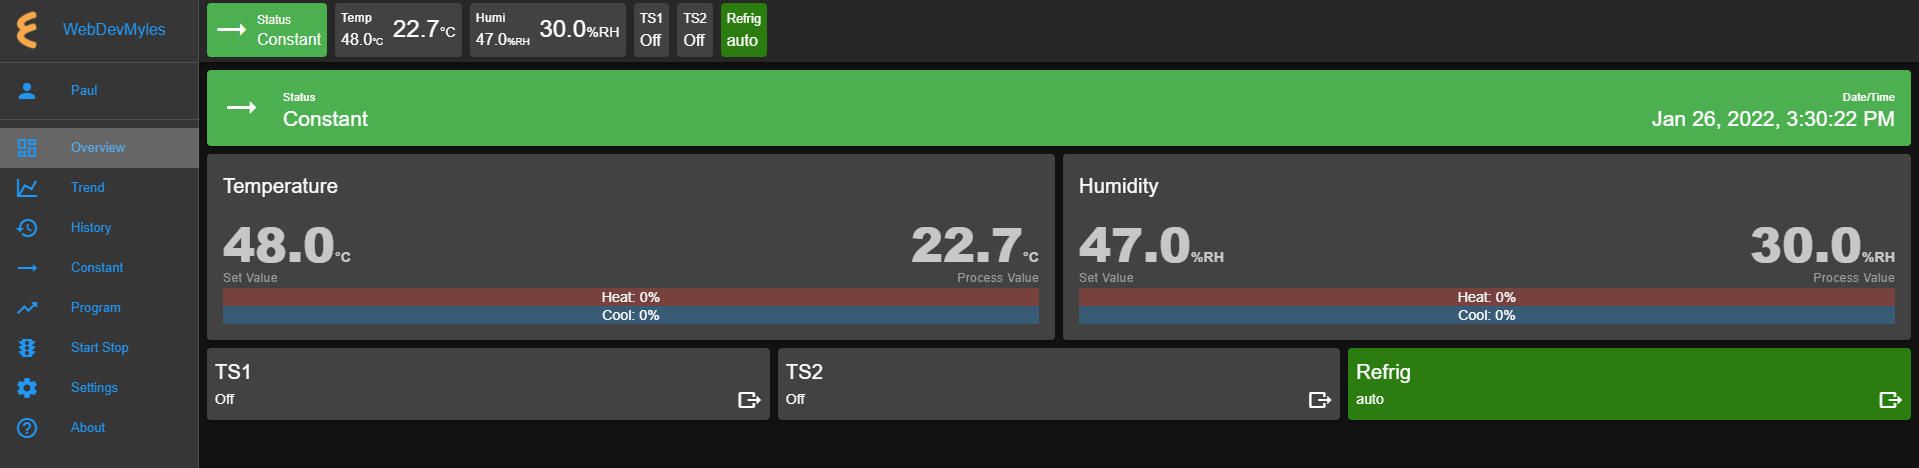Click the TS1 card title text

[x=233, y=372]
